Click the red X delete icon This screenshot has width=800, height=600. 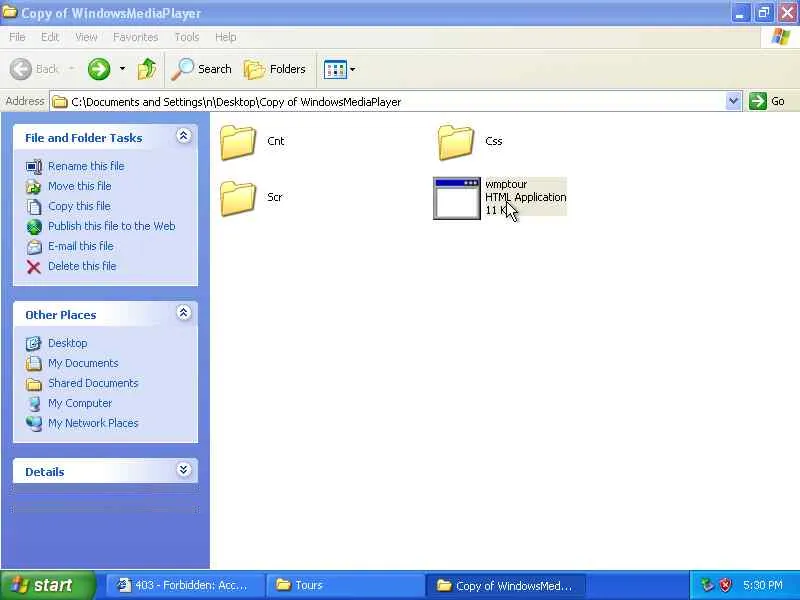click(34, 266)
